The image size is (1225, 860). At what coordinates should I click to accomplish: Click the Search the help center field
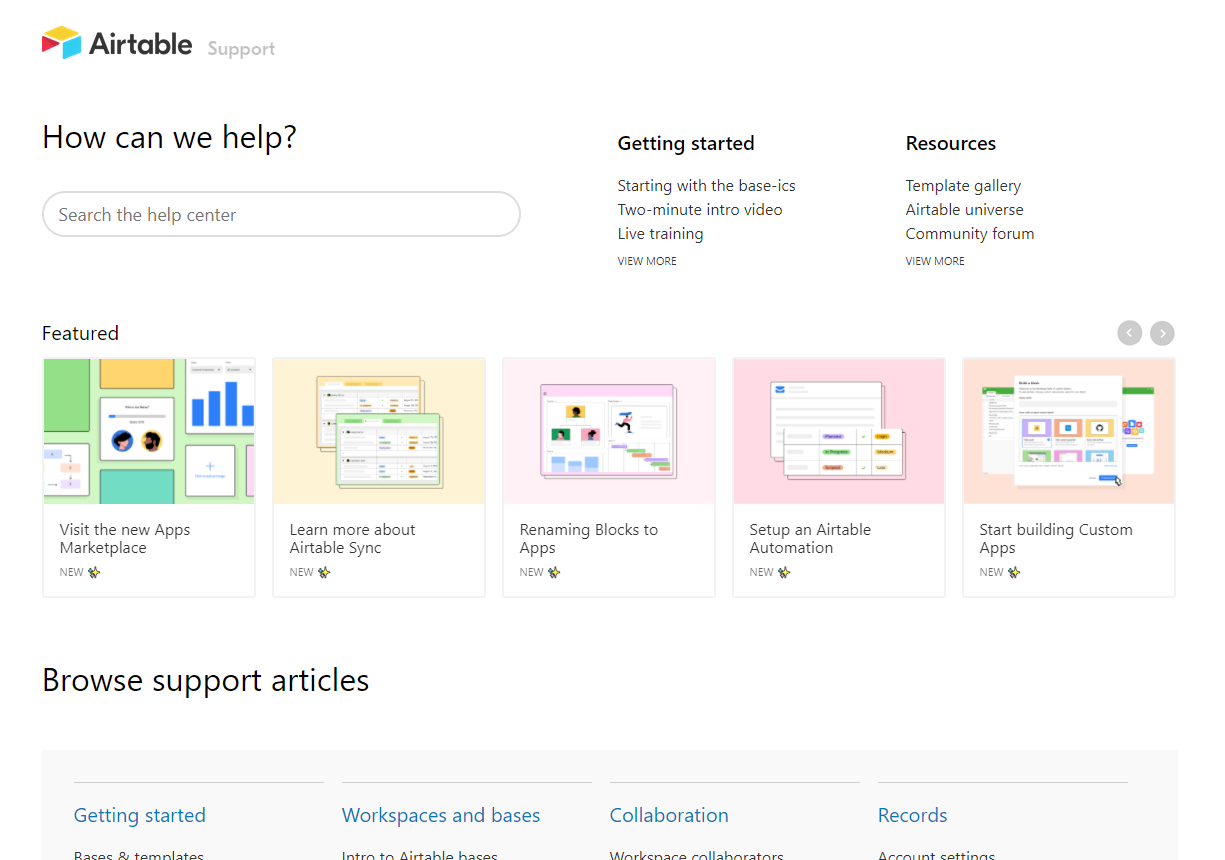tap(281, 215)
